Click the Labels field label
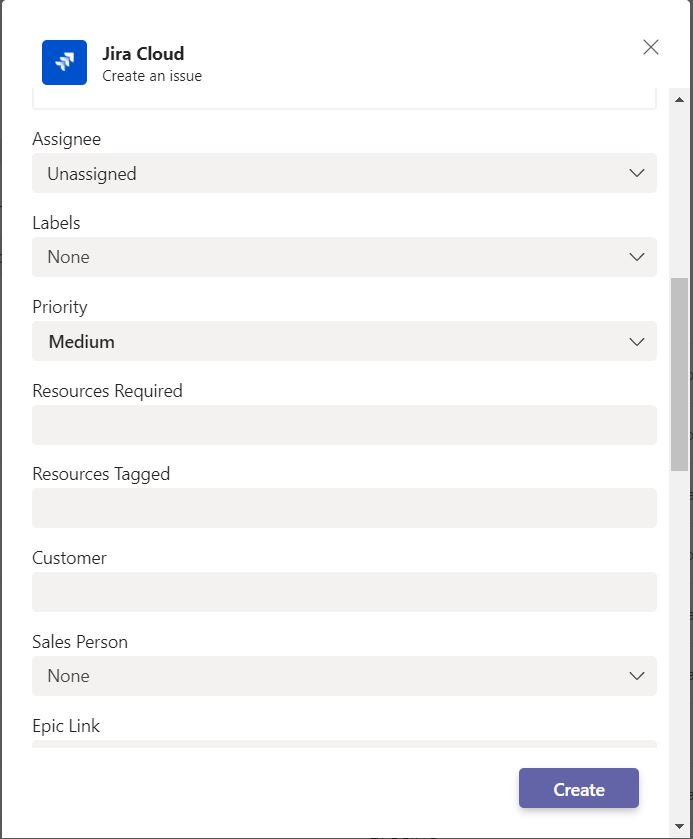Image resolution: width=693 pixels, height=839 pixels. pos(56,223)
